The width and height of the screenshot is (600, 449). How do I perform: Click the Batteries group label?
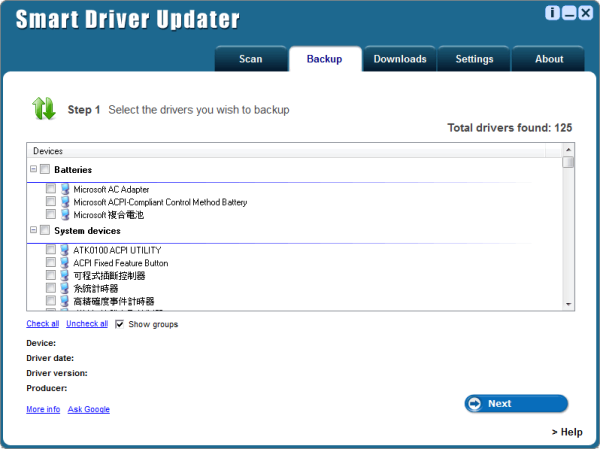pos(73,170)
